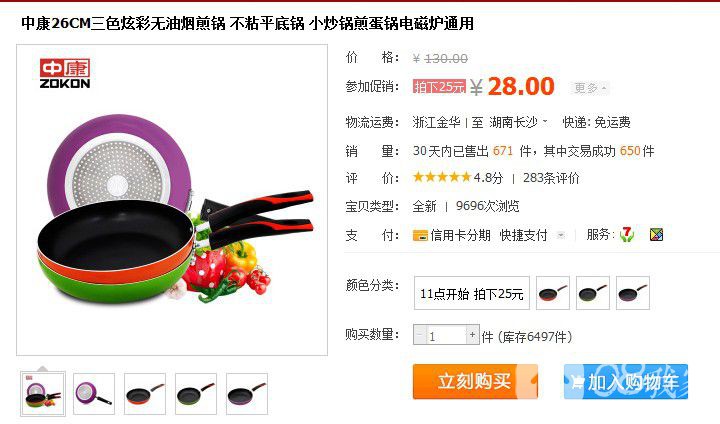The image size is (720, 424).
Task: Open the 283条评价 reviews link
Action: [x=551, y=178]
